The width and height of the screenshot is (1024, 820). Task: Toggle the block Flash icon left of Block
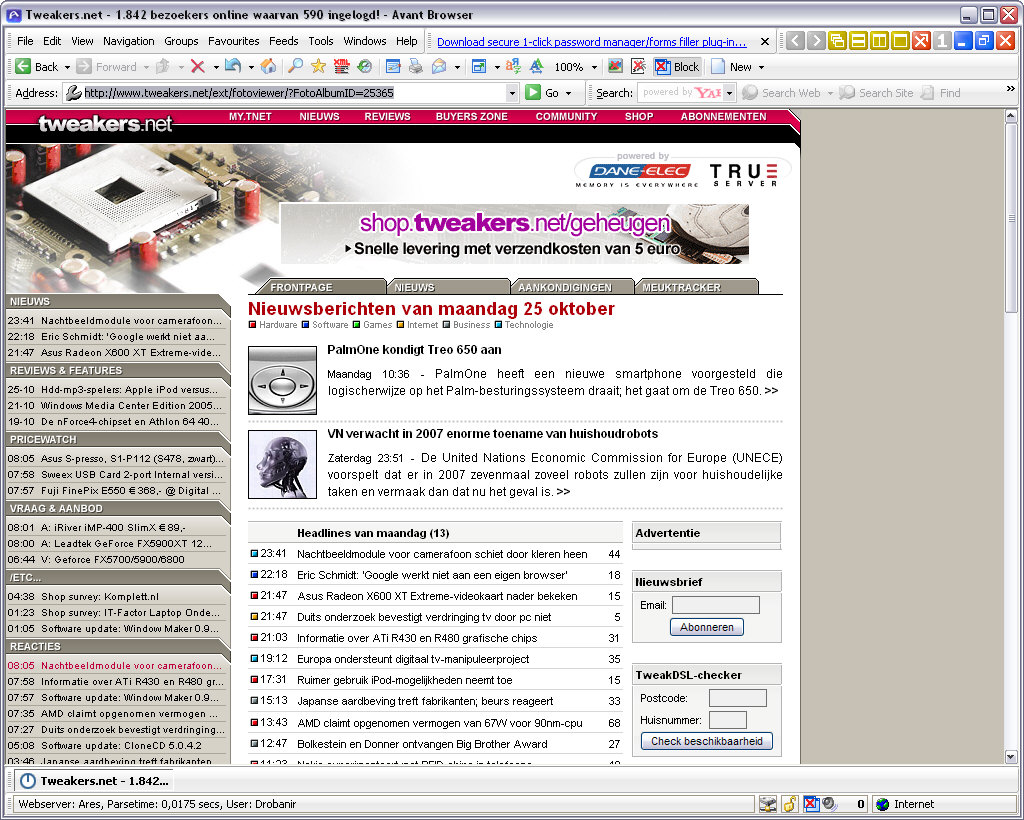639,67
